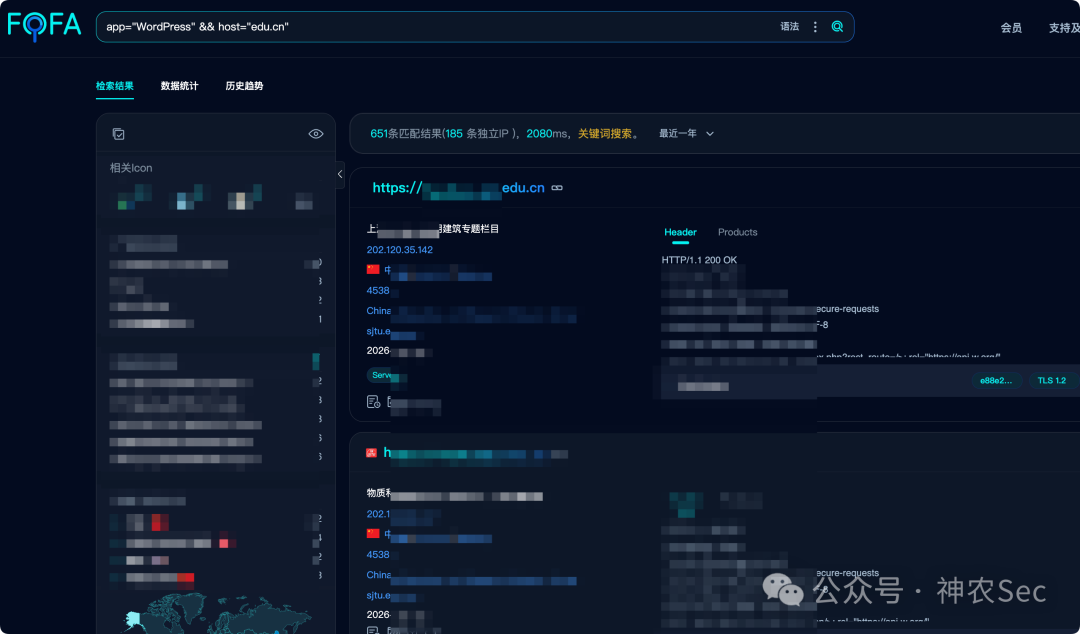The width and height of the screenshot is (1080, 634).
Task: Click the FOFA logo
Action: (44, 26)
